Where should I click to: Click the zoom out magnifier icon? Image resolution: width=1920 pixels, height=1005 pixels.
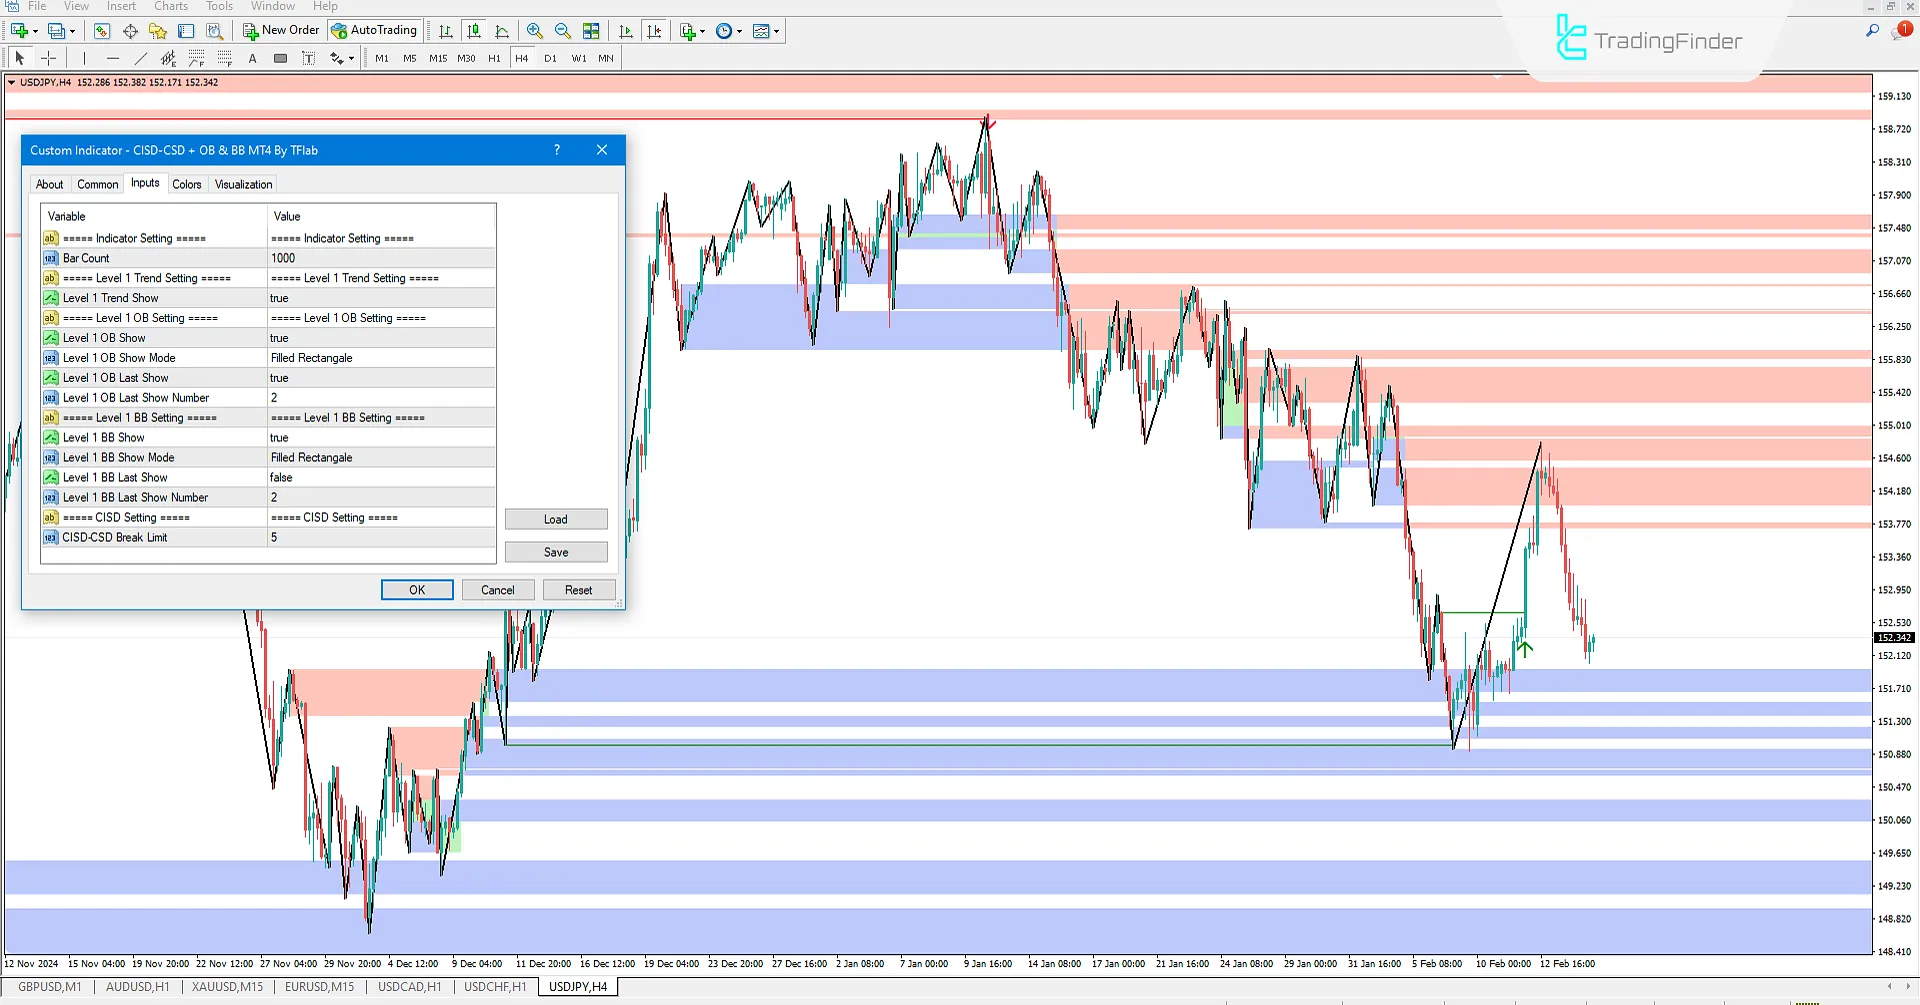pyautogui.click(x=563, y=31)
